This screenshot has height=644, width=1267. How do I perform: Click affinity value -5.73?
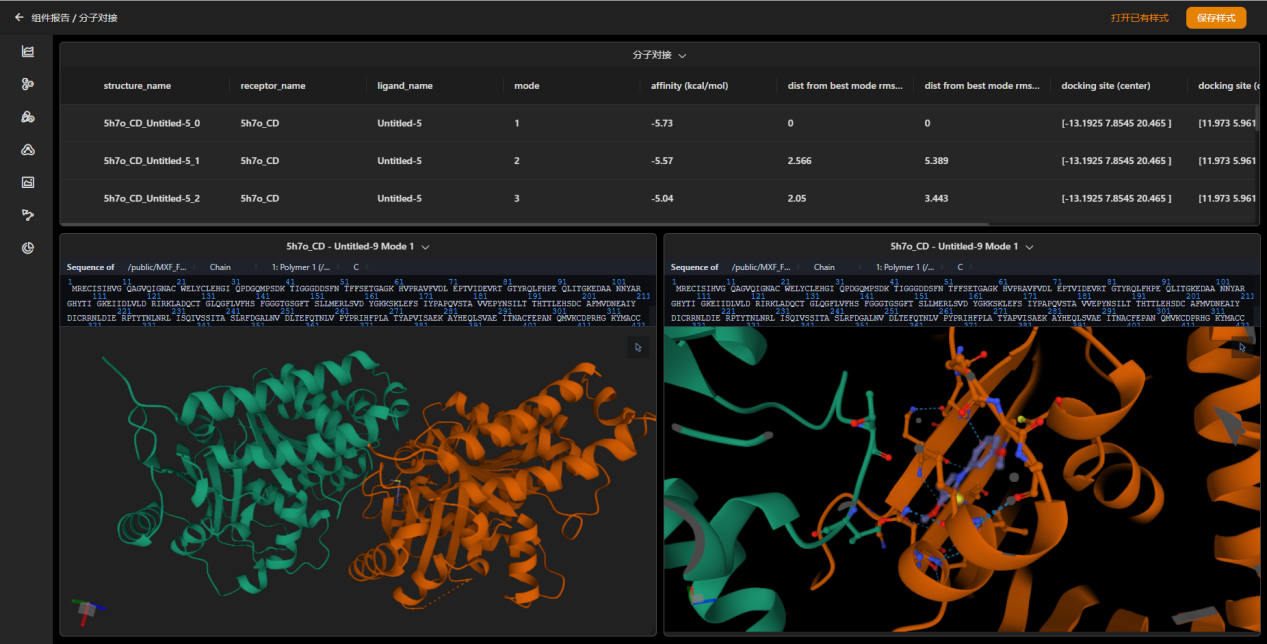661,123
